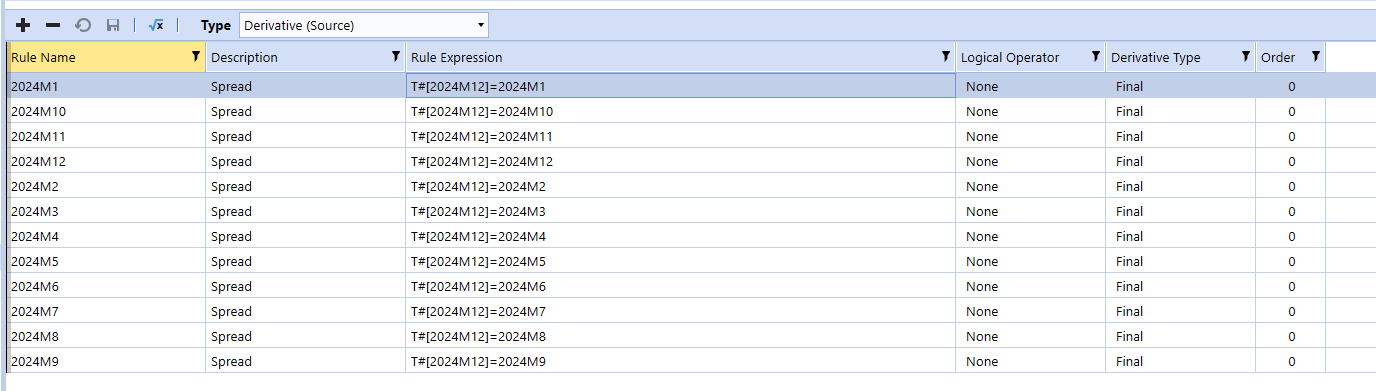1376x391 pixels.
Task: Click Rule Expression column filter icon
Action: [x=946, y=57]
